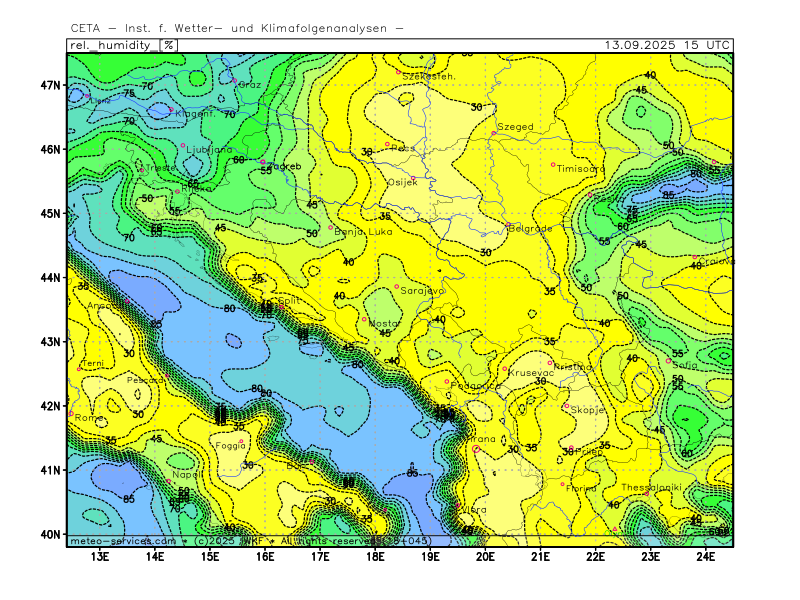800x600 pixels.
Task: Select the 41N latitude label
Action: (x=51, y=470)
